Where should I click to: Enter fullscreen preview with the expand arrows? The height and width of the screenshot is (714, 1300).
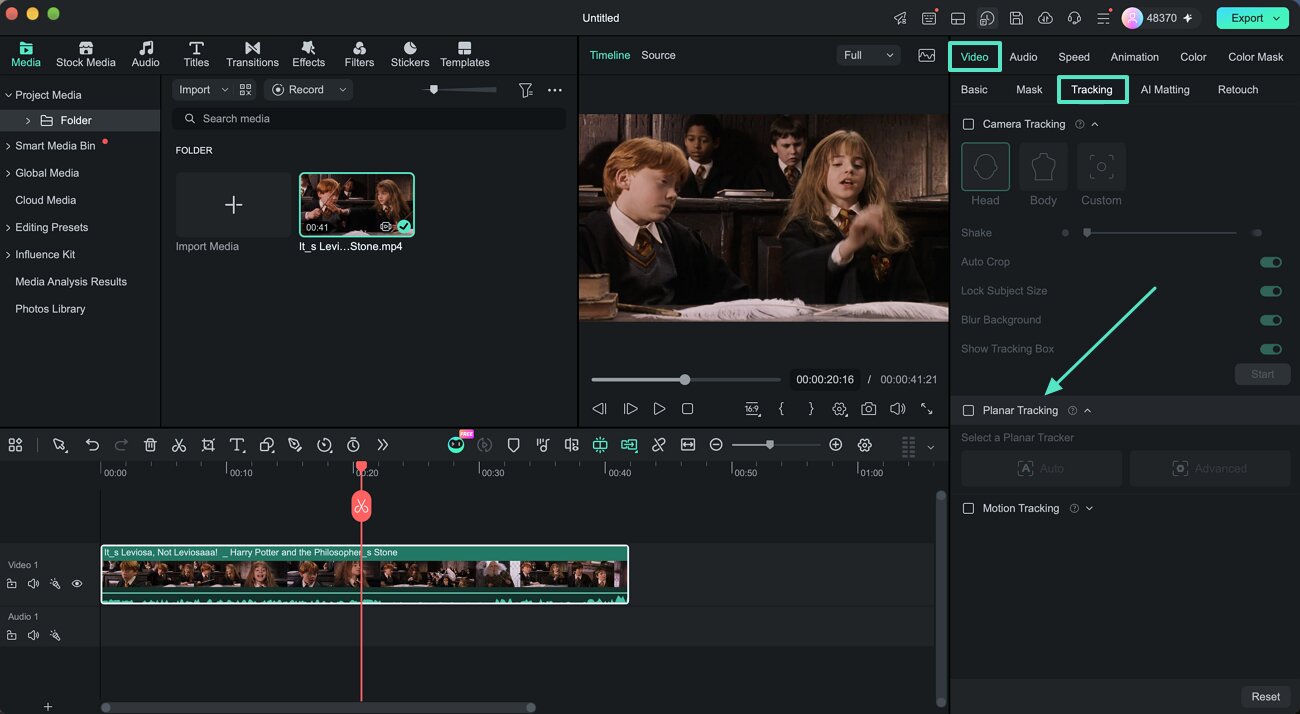coord(927,409)
